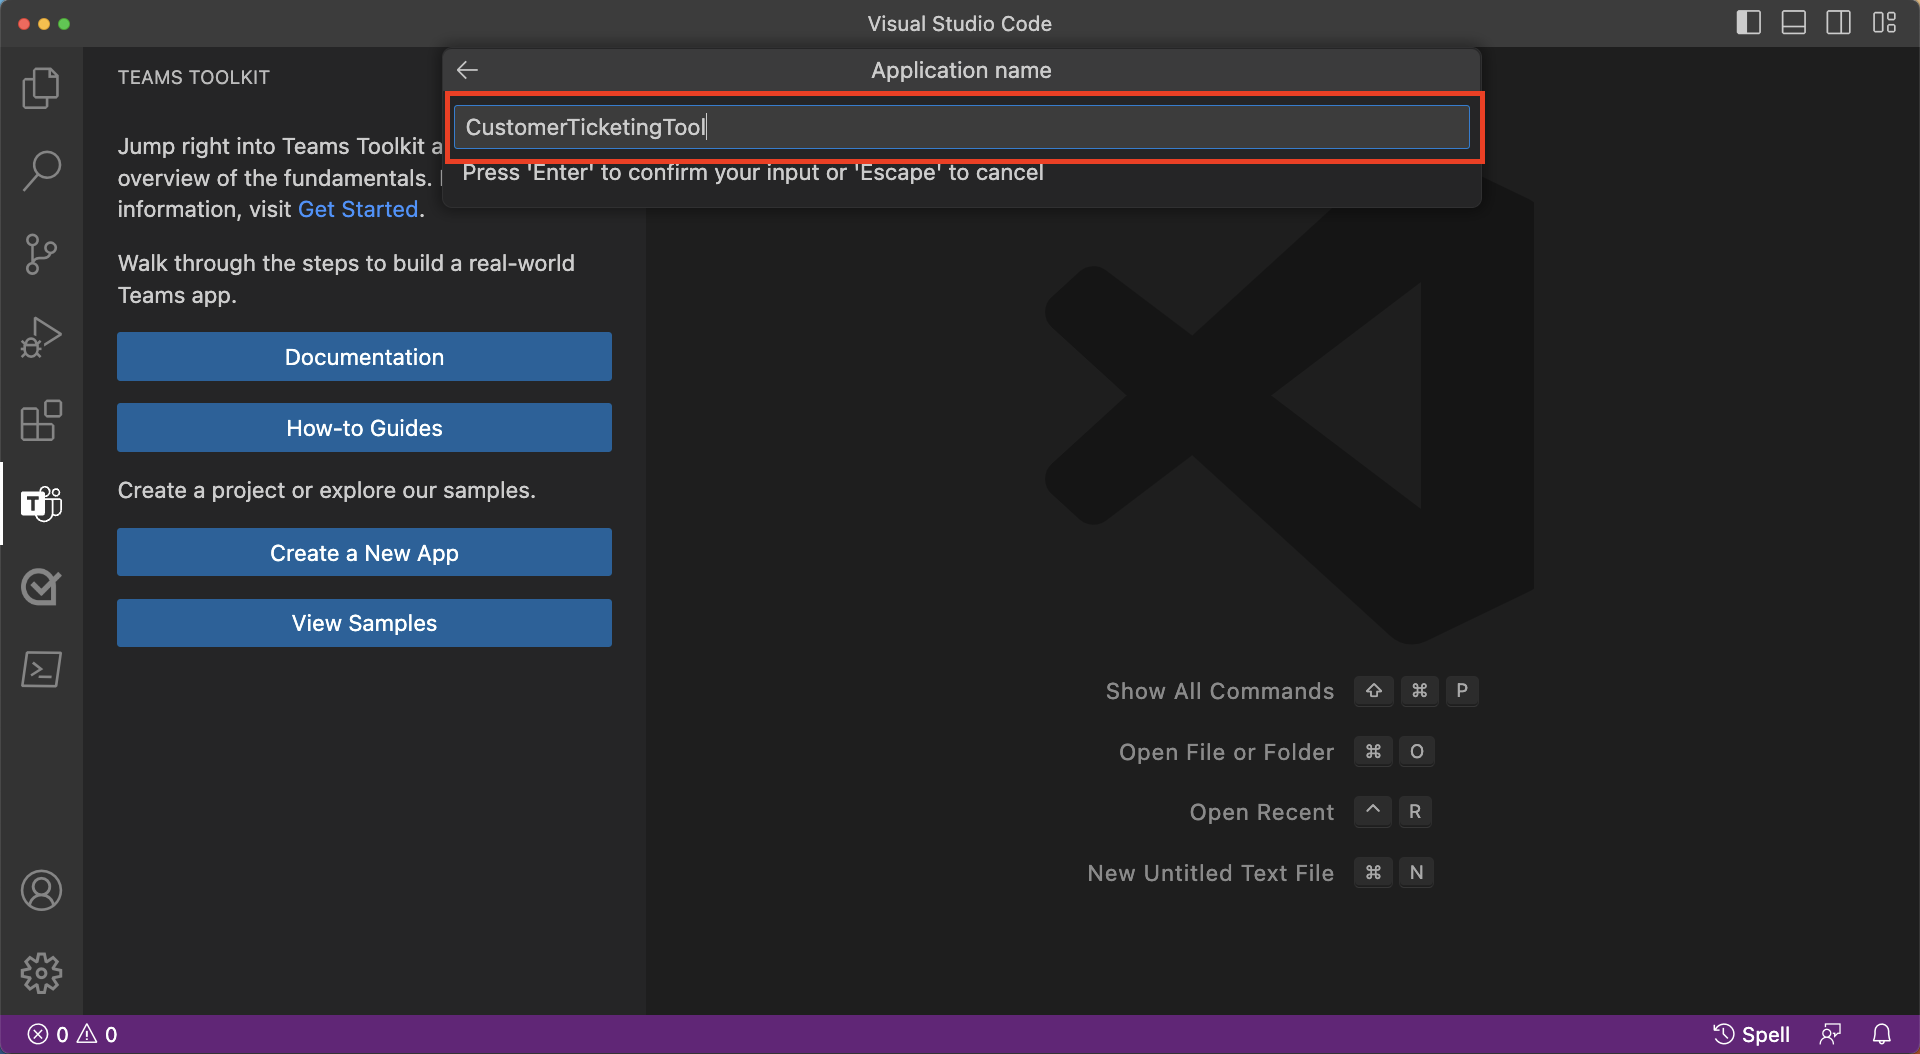Click the Open Recent text
The image size is (1920, 1054).
[x=1261, y=812]
